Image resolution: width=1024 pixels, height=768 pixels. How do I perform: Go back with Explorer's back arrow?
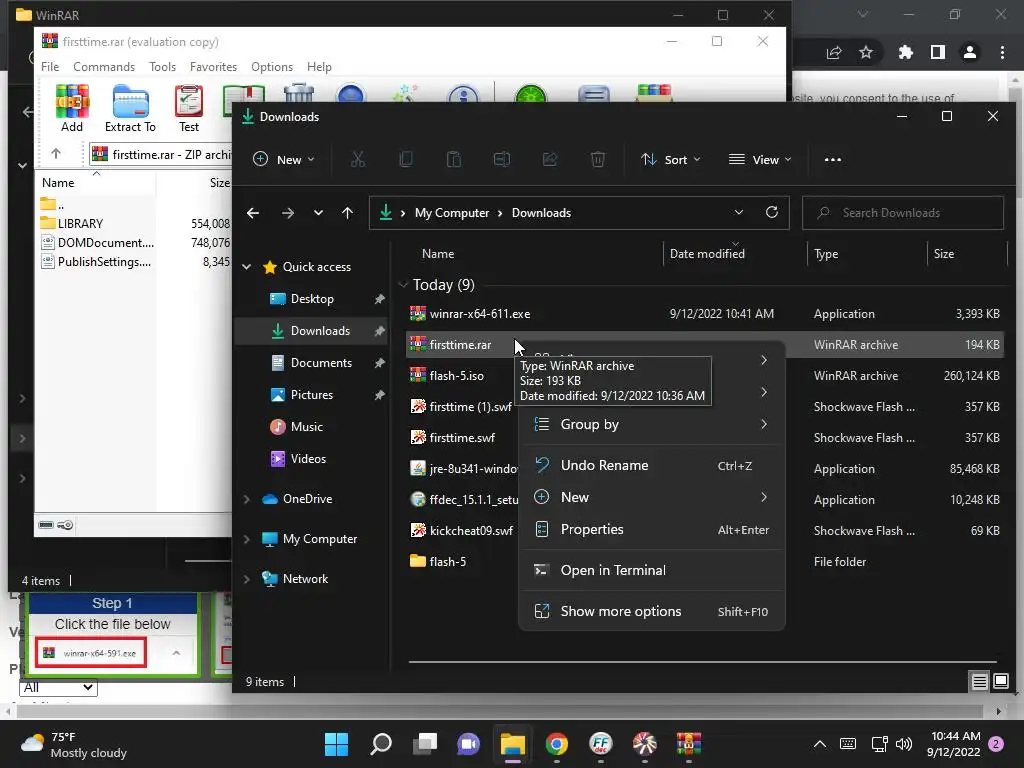click(x=253, y=213)
